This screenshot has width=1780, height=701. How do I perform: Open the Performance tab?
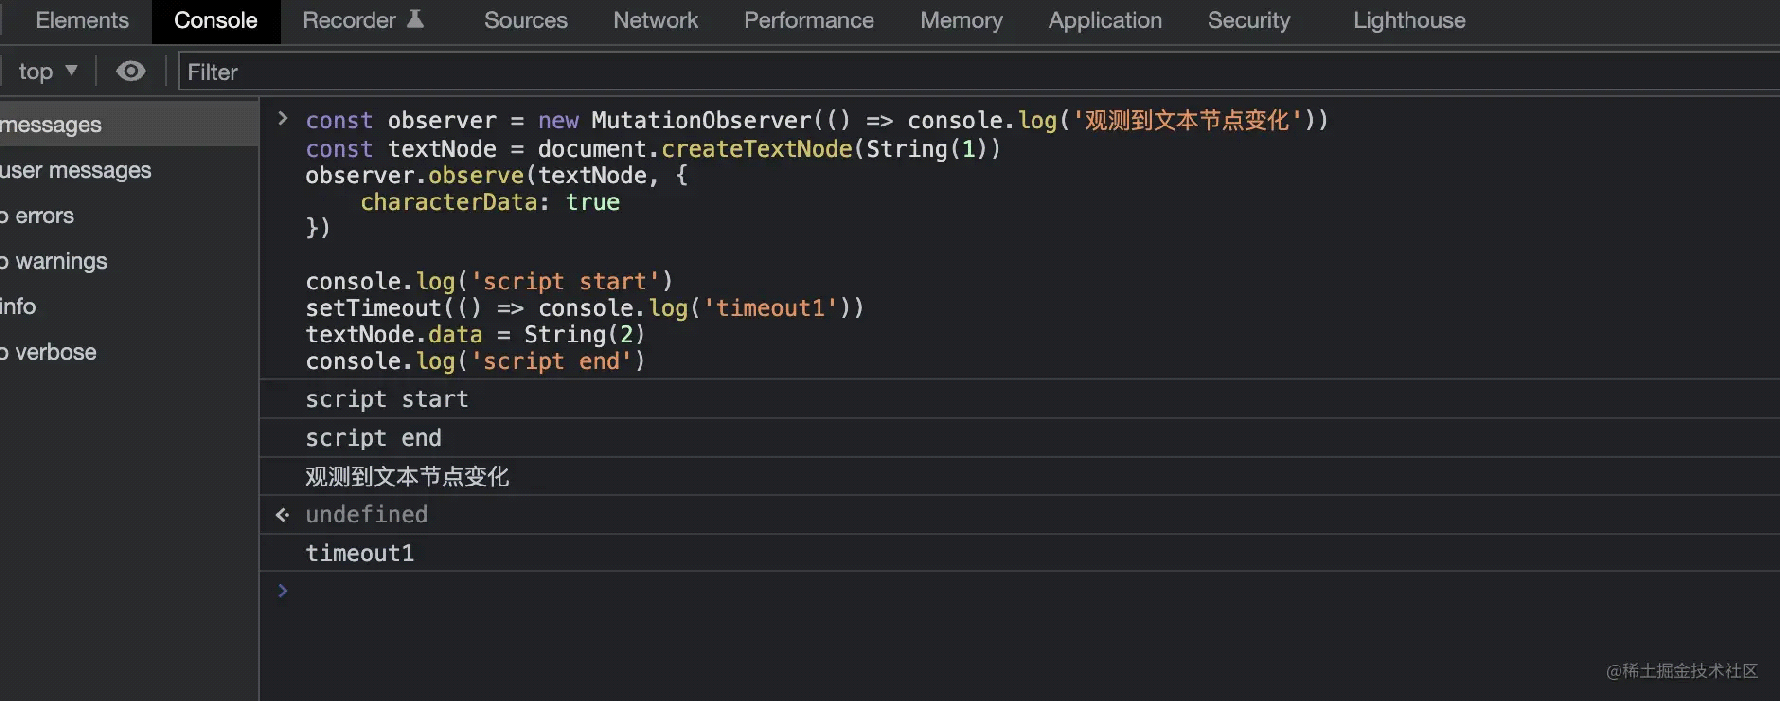[x=808, y=20]
